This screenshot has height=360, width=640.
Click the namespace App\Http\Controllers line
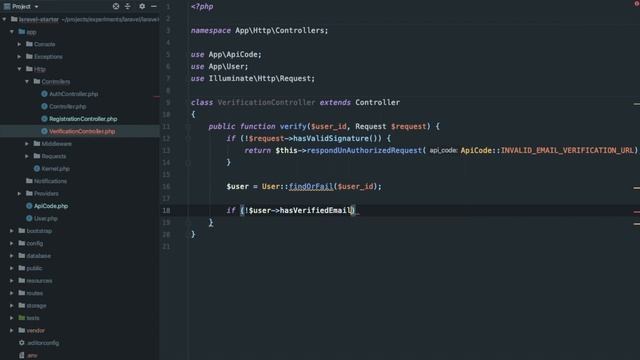pos(259,31)
